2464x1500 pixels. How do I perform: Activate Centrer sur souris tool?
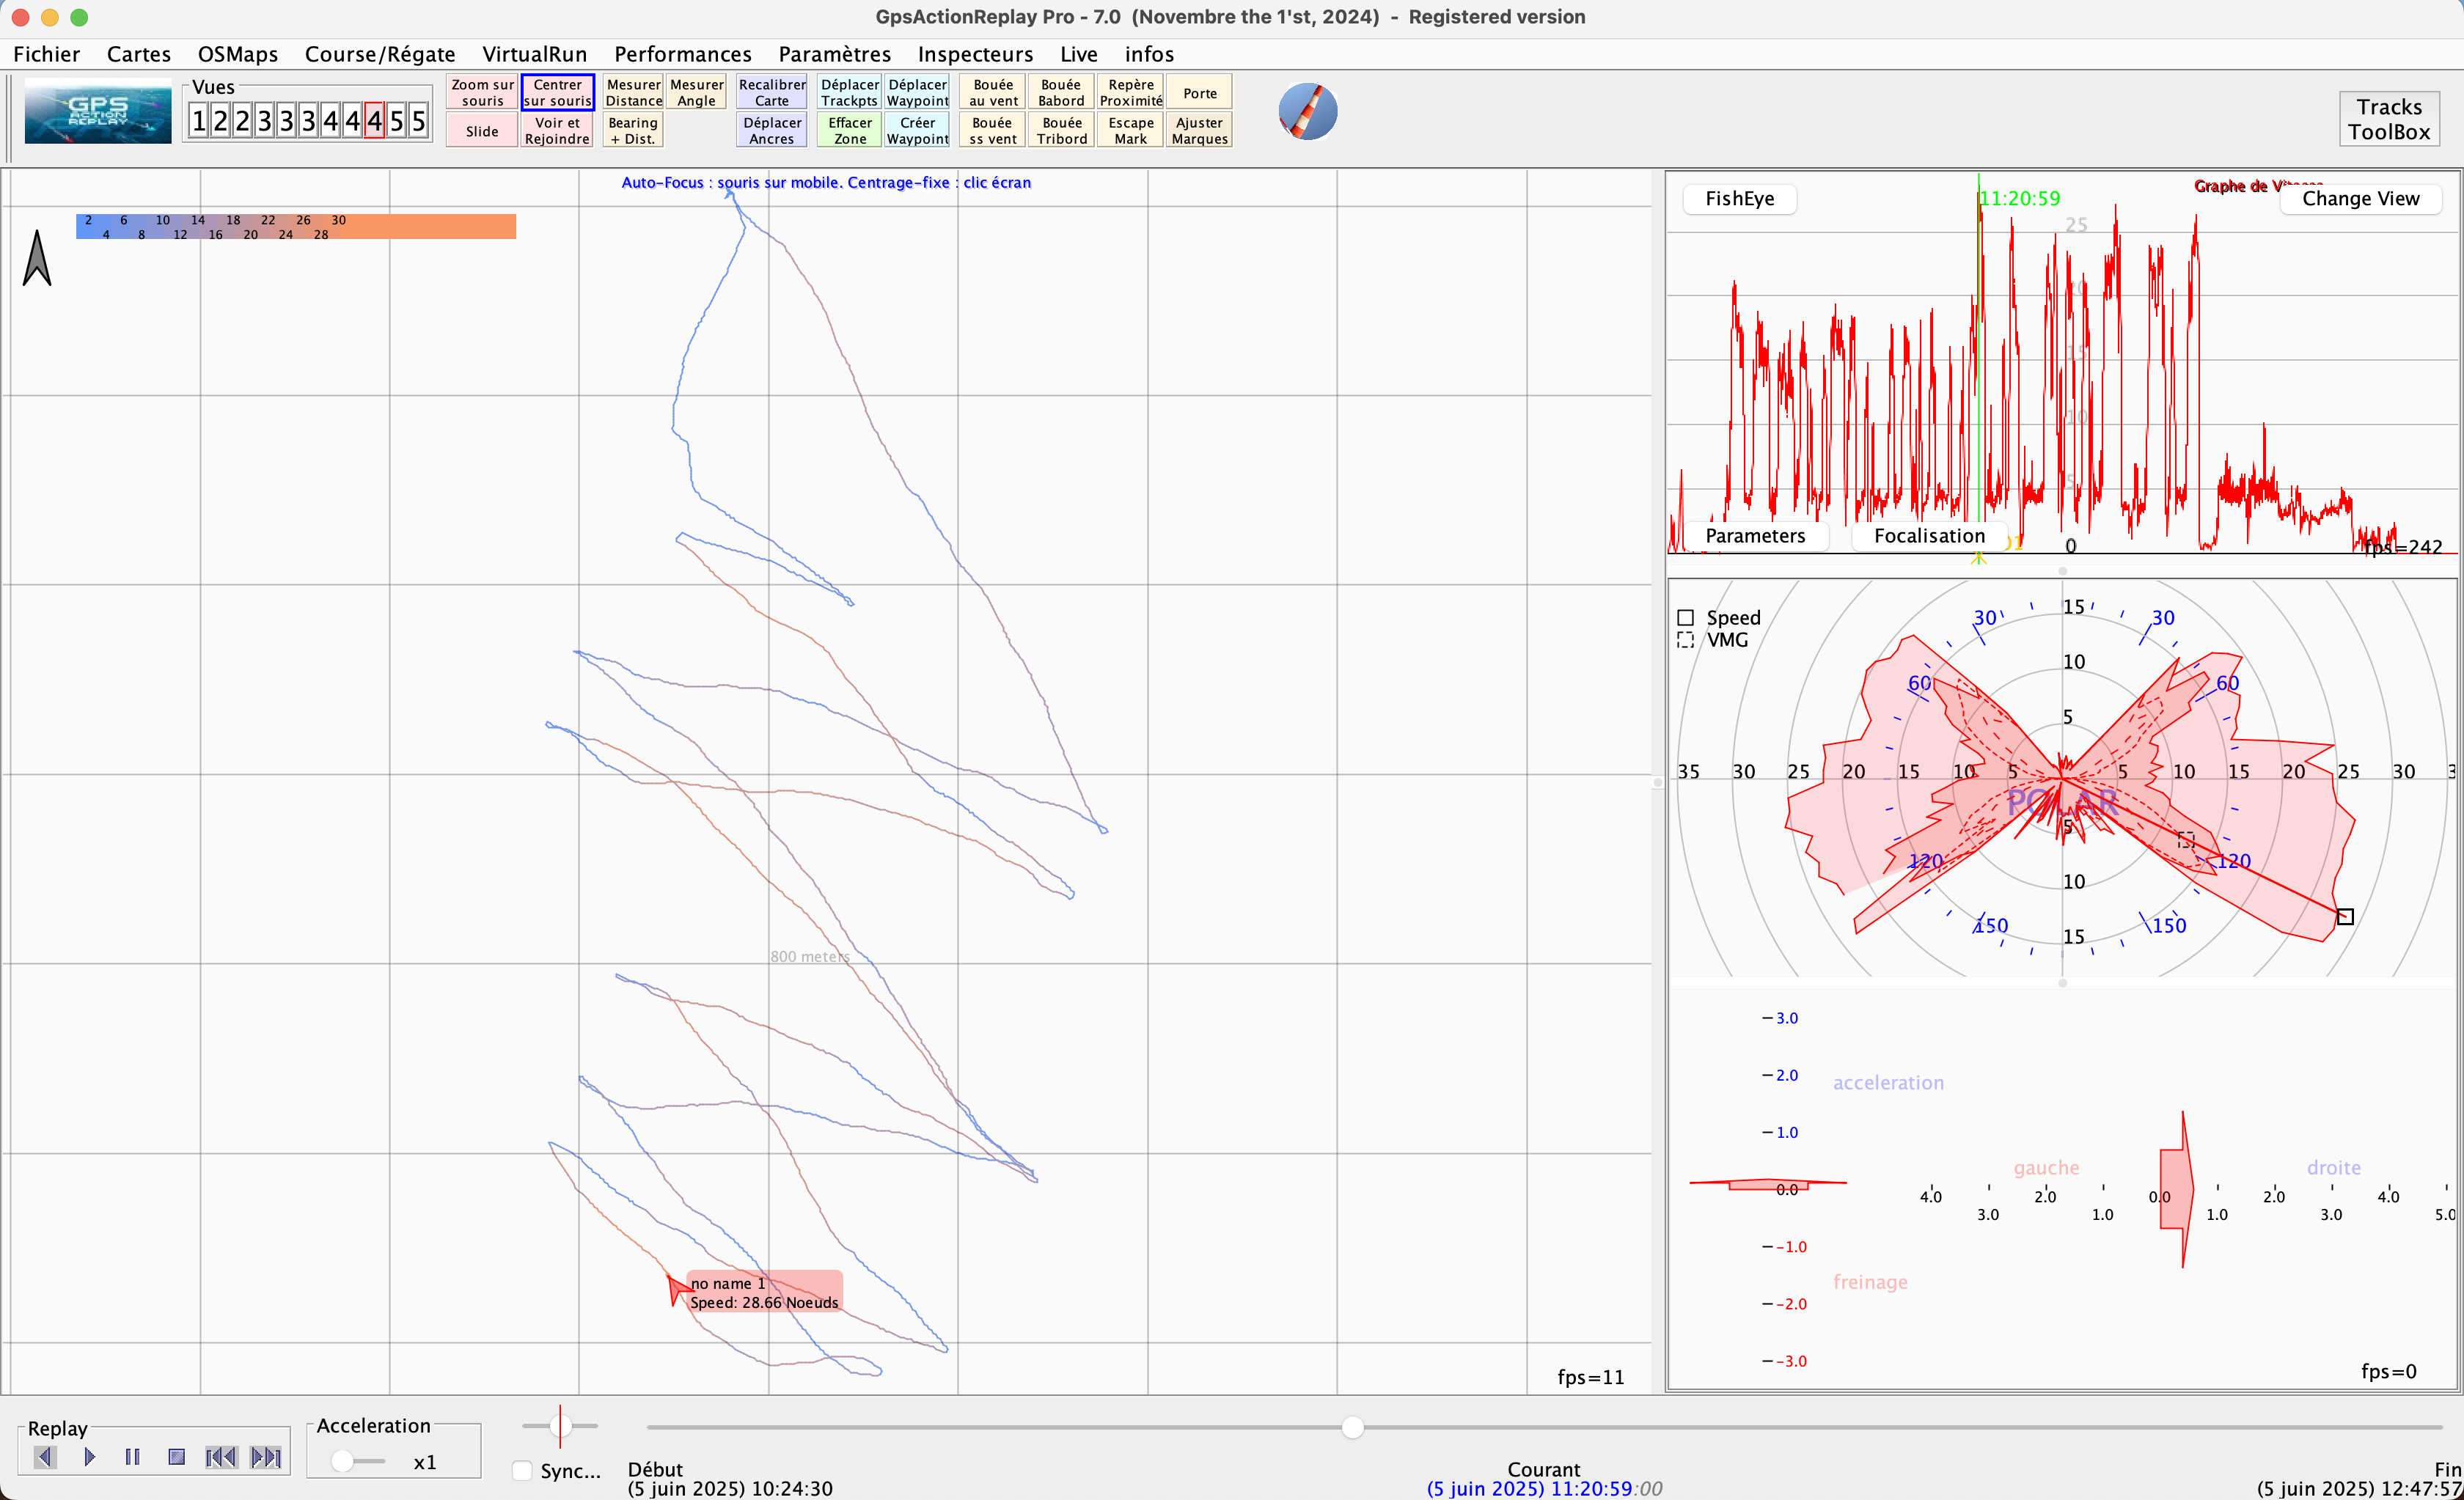click(x=557, y=92)
